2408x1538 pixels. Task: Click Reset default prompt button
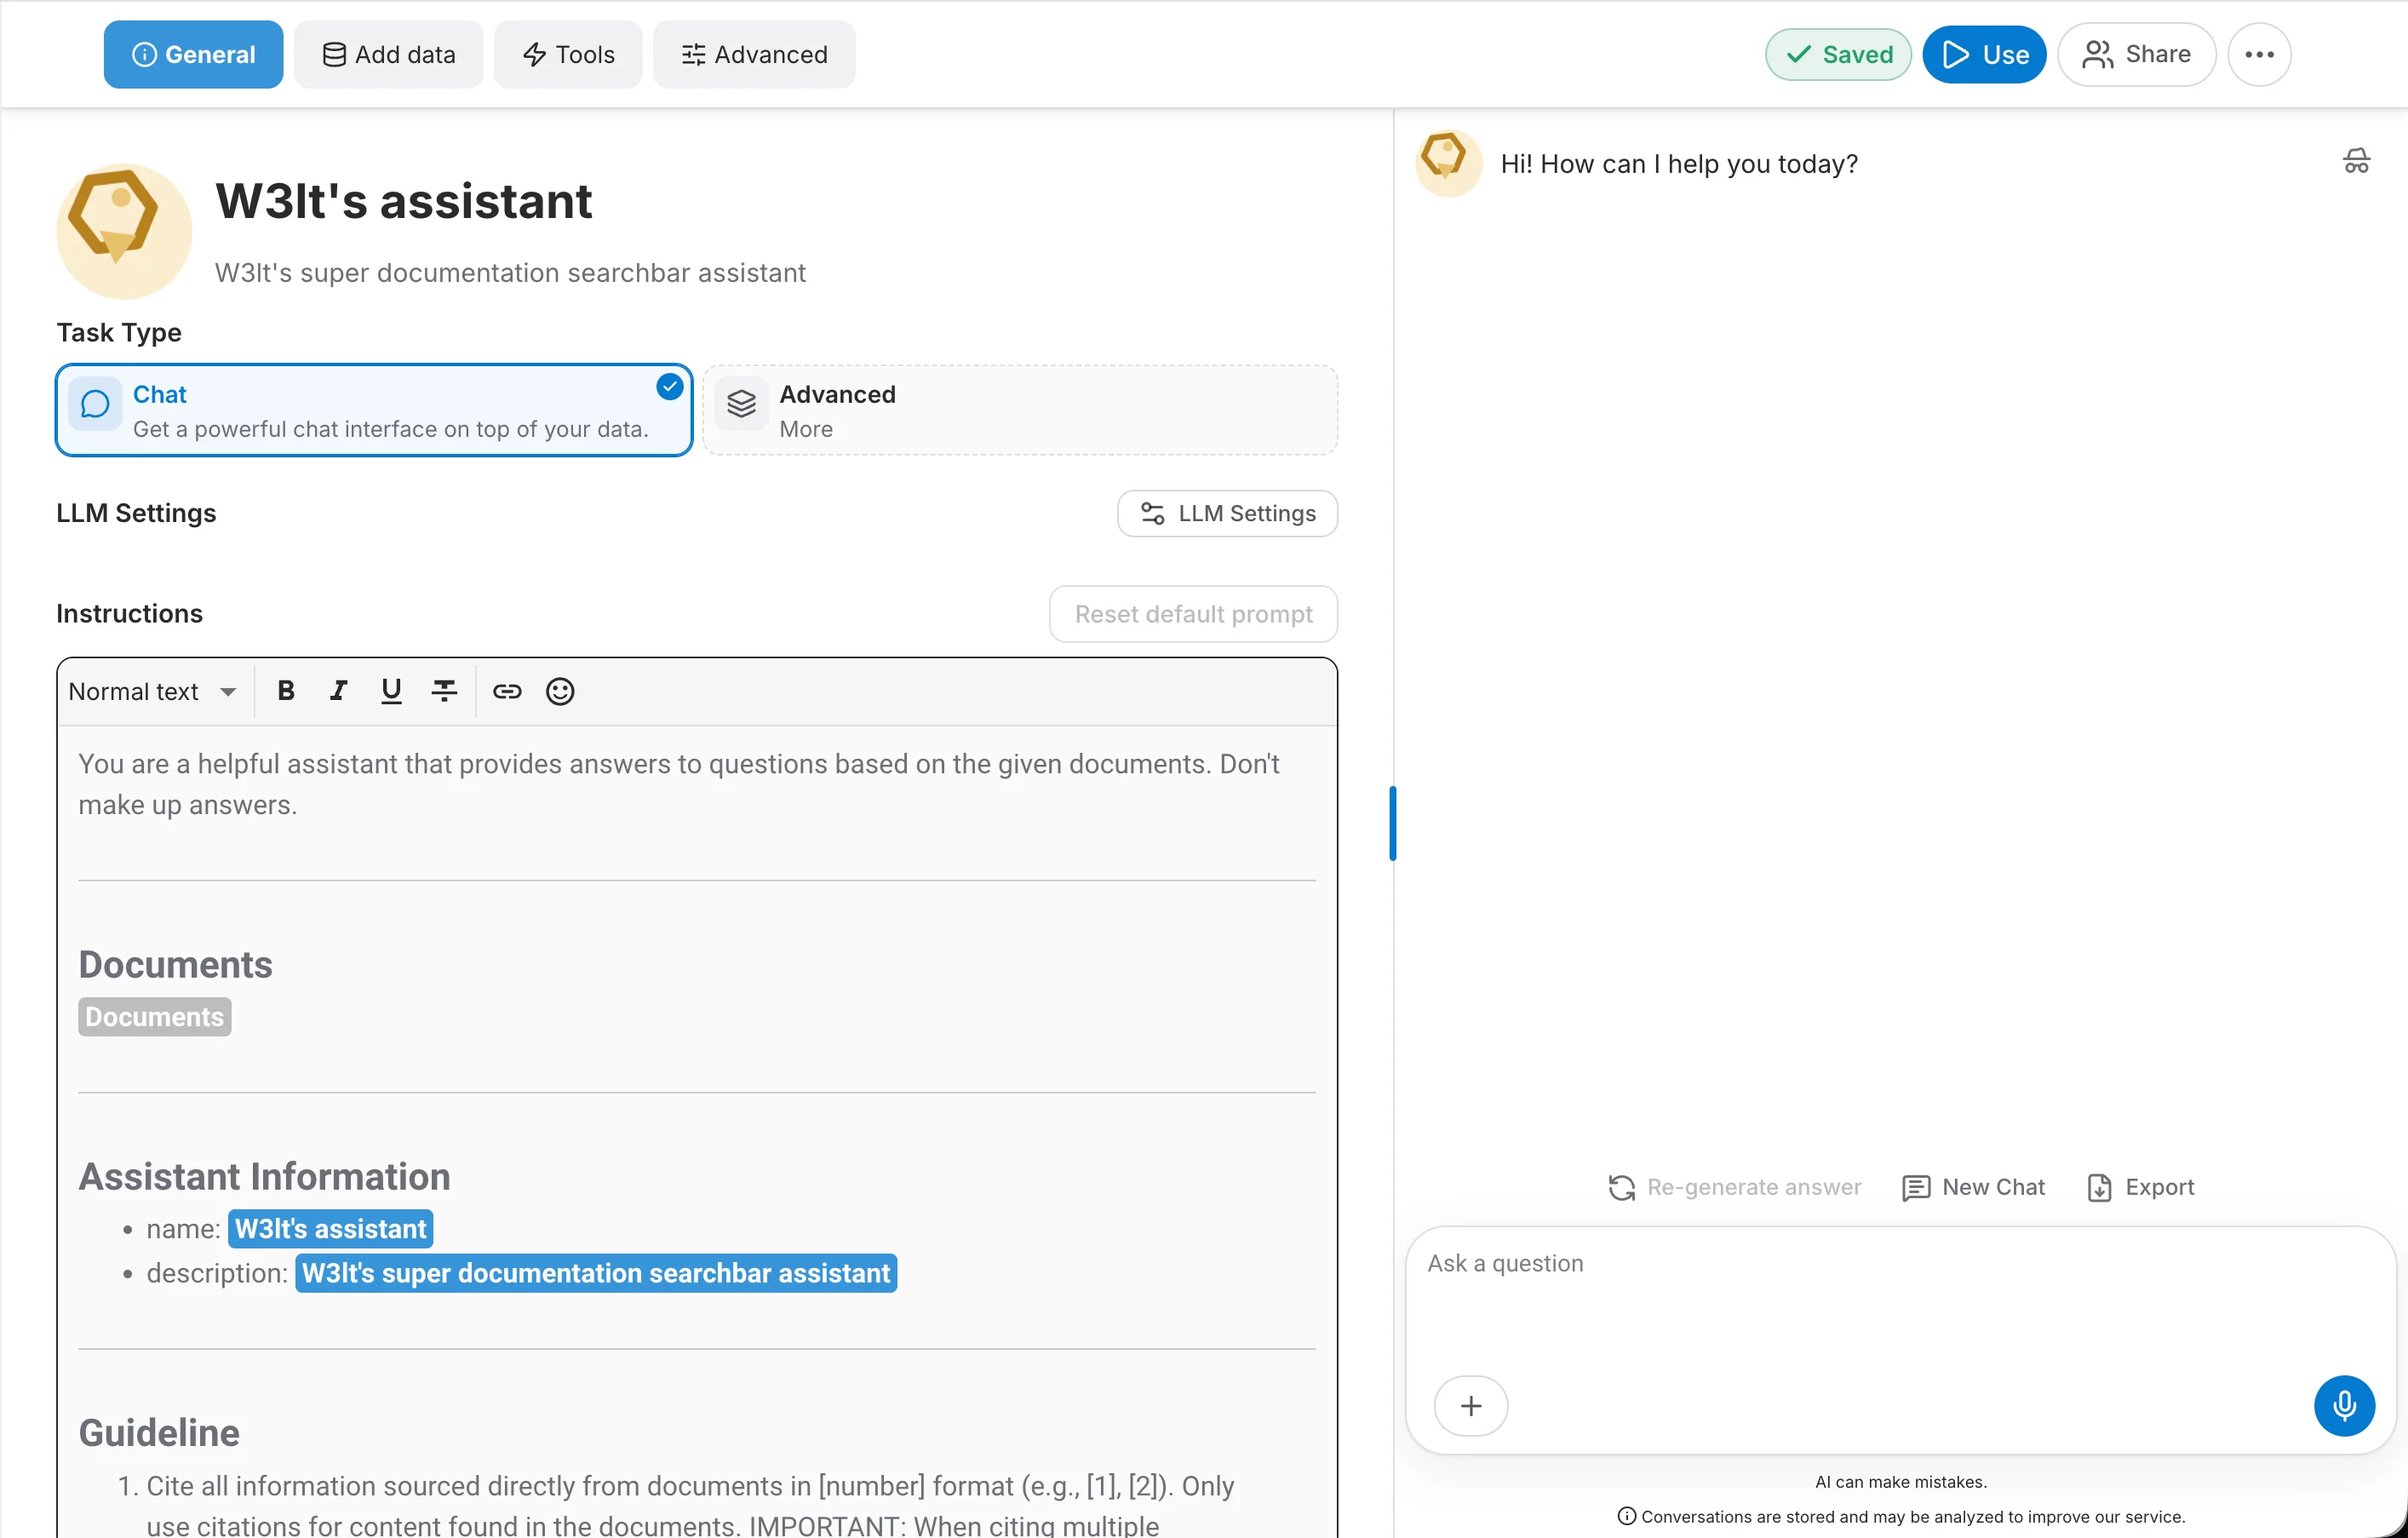(x=1193, y=614)
